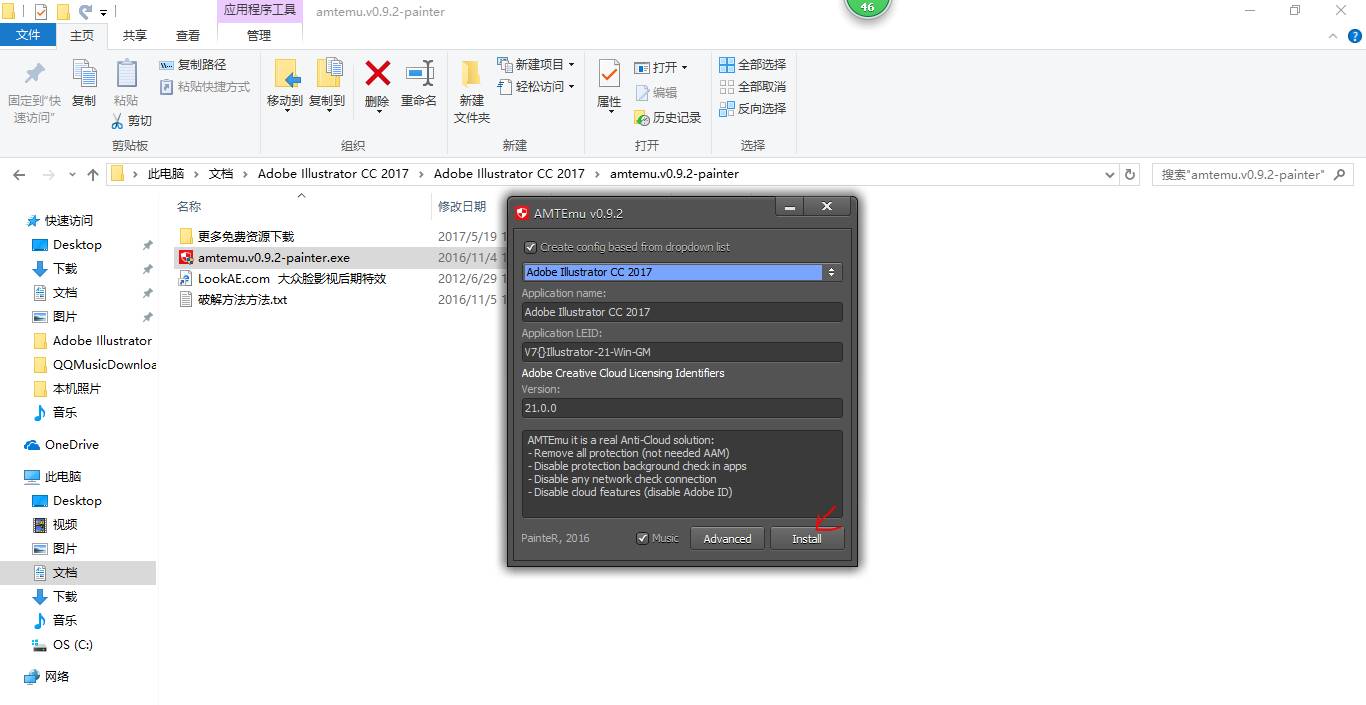
Task: Sort by the 名称 column header
Action: click(x=189, y=207)
